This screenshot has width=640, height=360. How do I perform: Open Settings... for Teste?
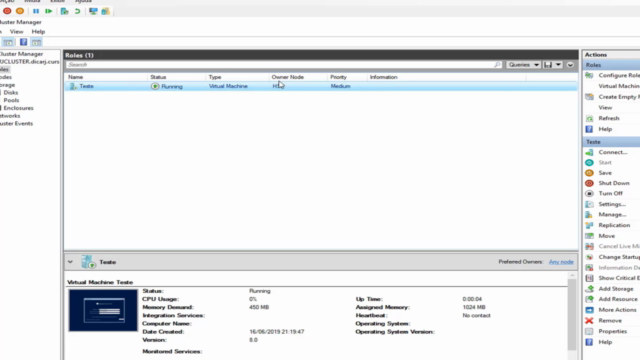click(612, 204)
